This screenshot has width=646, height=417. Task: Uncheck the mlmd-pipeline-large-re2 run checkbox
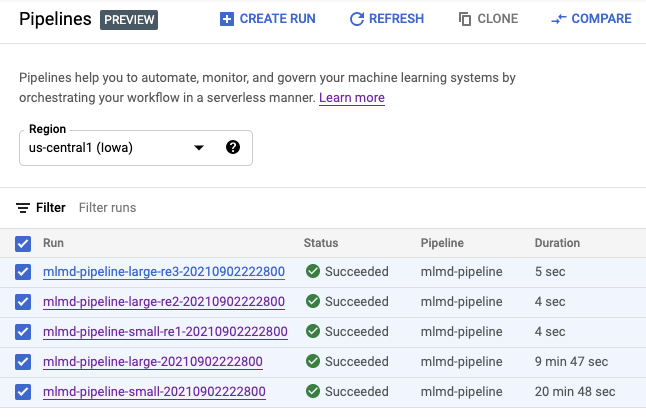pyautogui.click(x=23, y=302)
